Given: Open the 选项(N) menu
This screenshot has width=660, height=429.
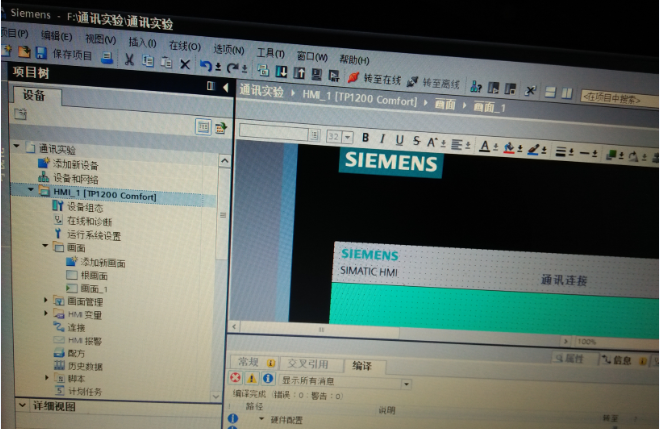Looking at the screenshot, I should click(x=229, y=50).
